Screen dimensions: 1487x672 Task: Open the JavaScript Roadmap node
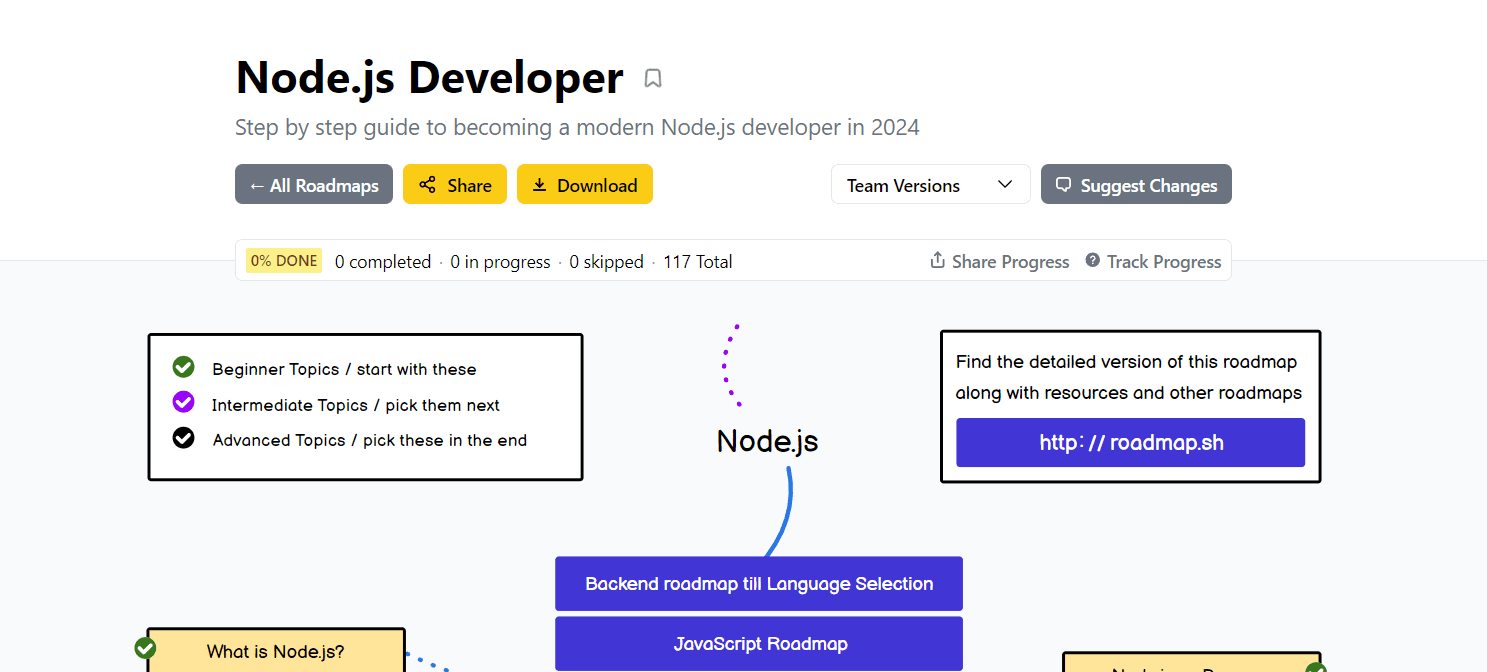759,644
